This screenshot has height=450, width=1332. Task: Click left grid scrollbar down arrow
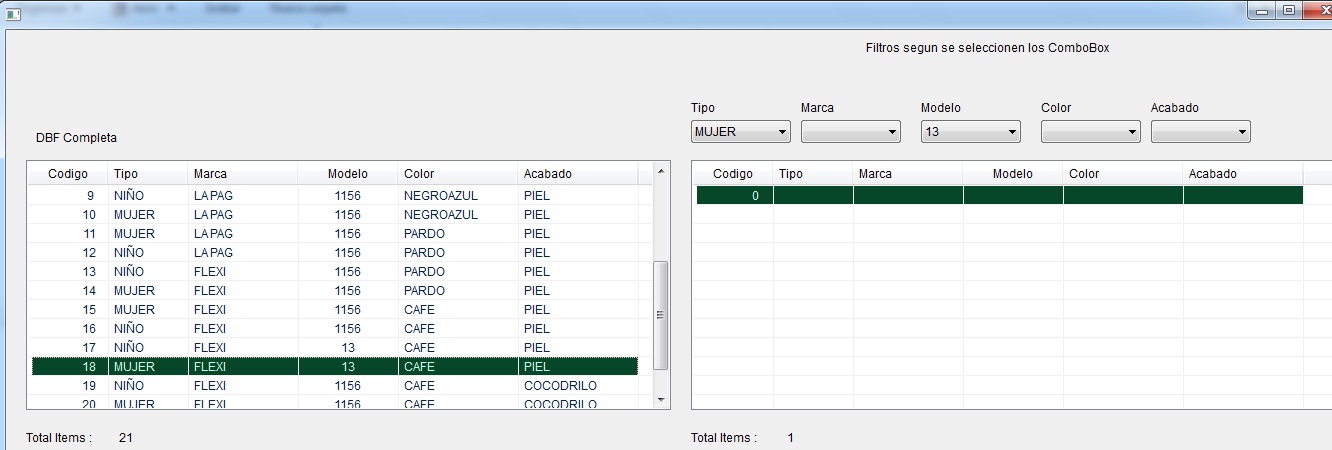[x=660, y=400]
